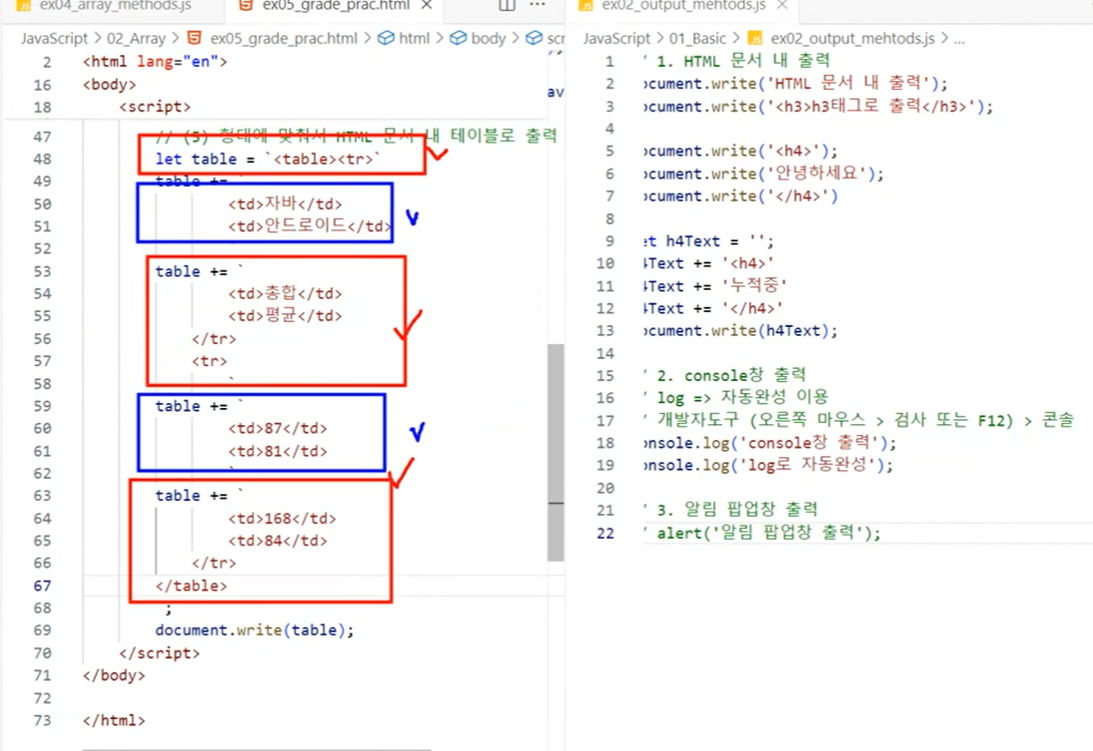Select the body symbol icon in breadcrumbs
The height and width of the screenshot is (751, 1093).
click(458, 38)
